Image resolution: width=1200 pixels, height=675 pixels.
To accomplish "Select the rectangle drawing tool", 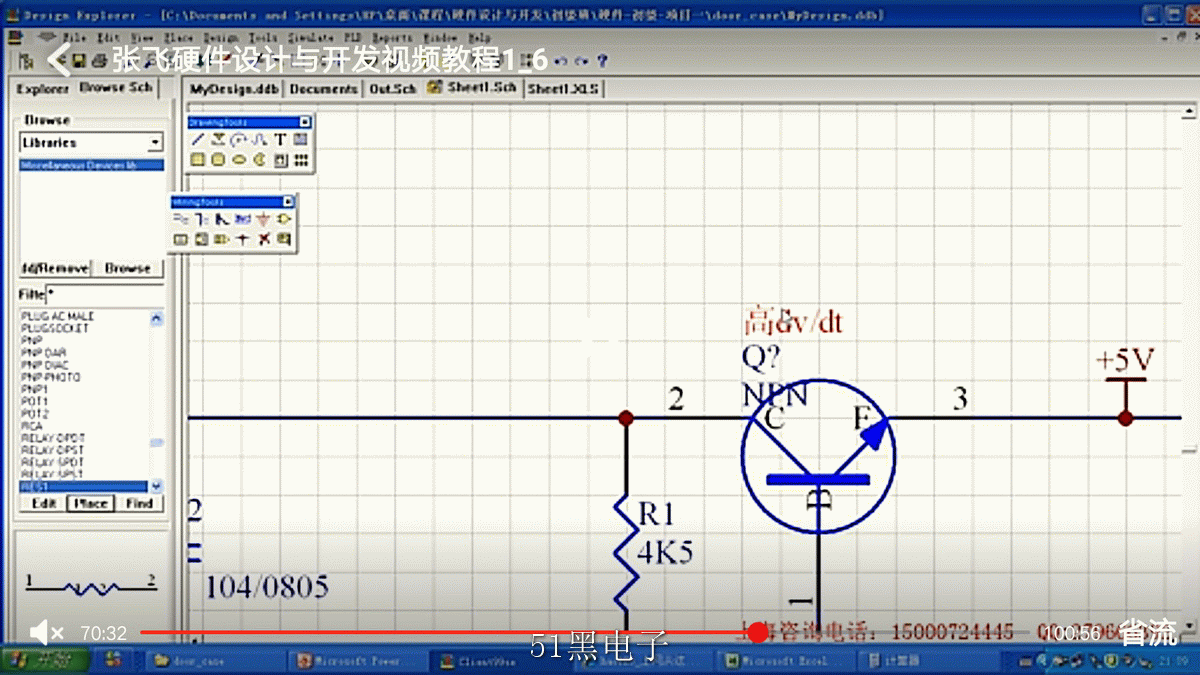I will coord(197,160).
